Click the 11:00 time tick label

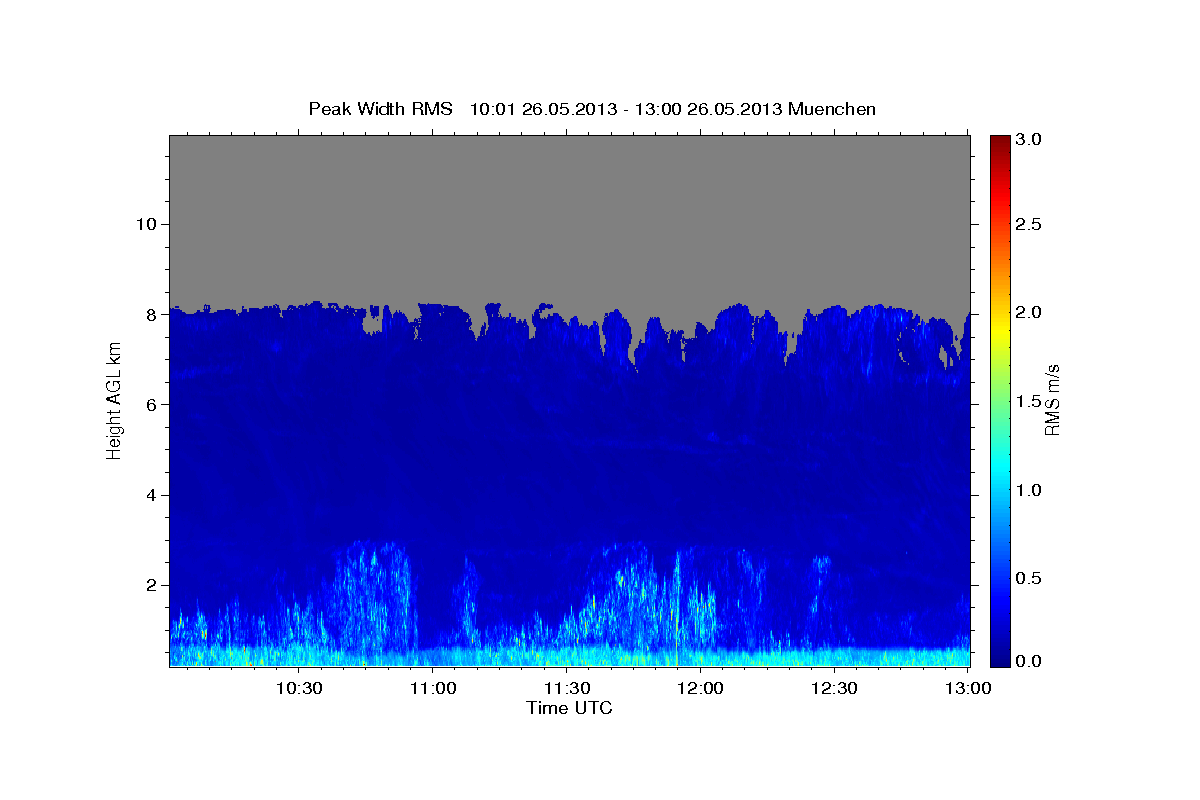click(x=433, y=688)
